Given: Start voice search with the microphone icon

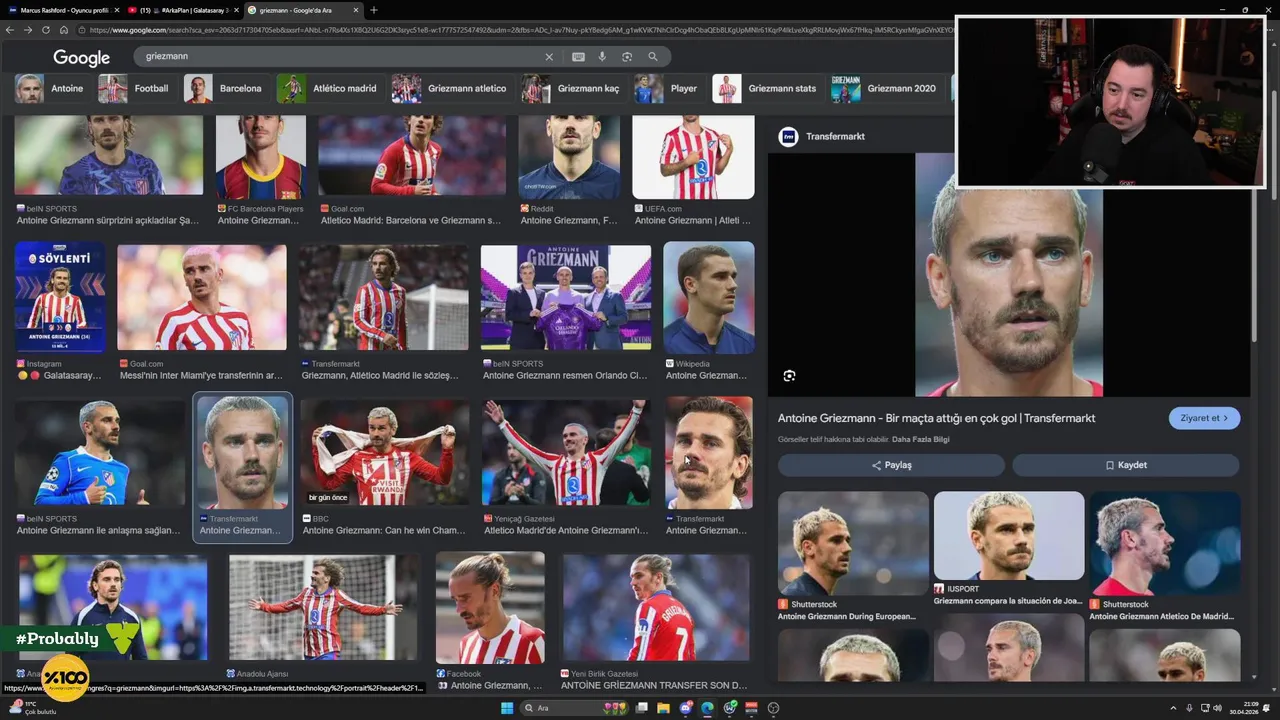Looking at the screenshot, I should point(602,57).
